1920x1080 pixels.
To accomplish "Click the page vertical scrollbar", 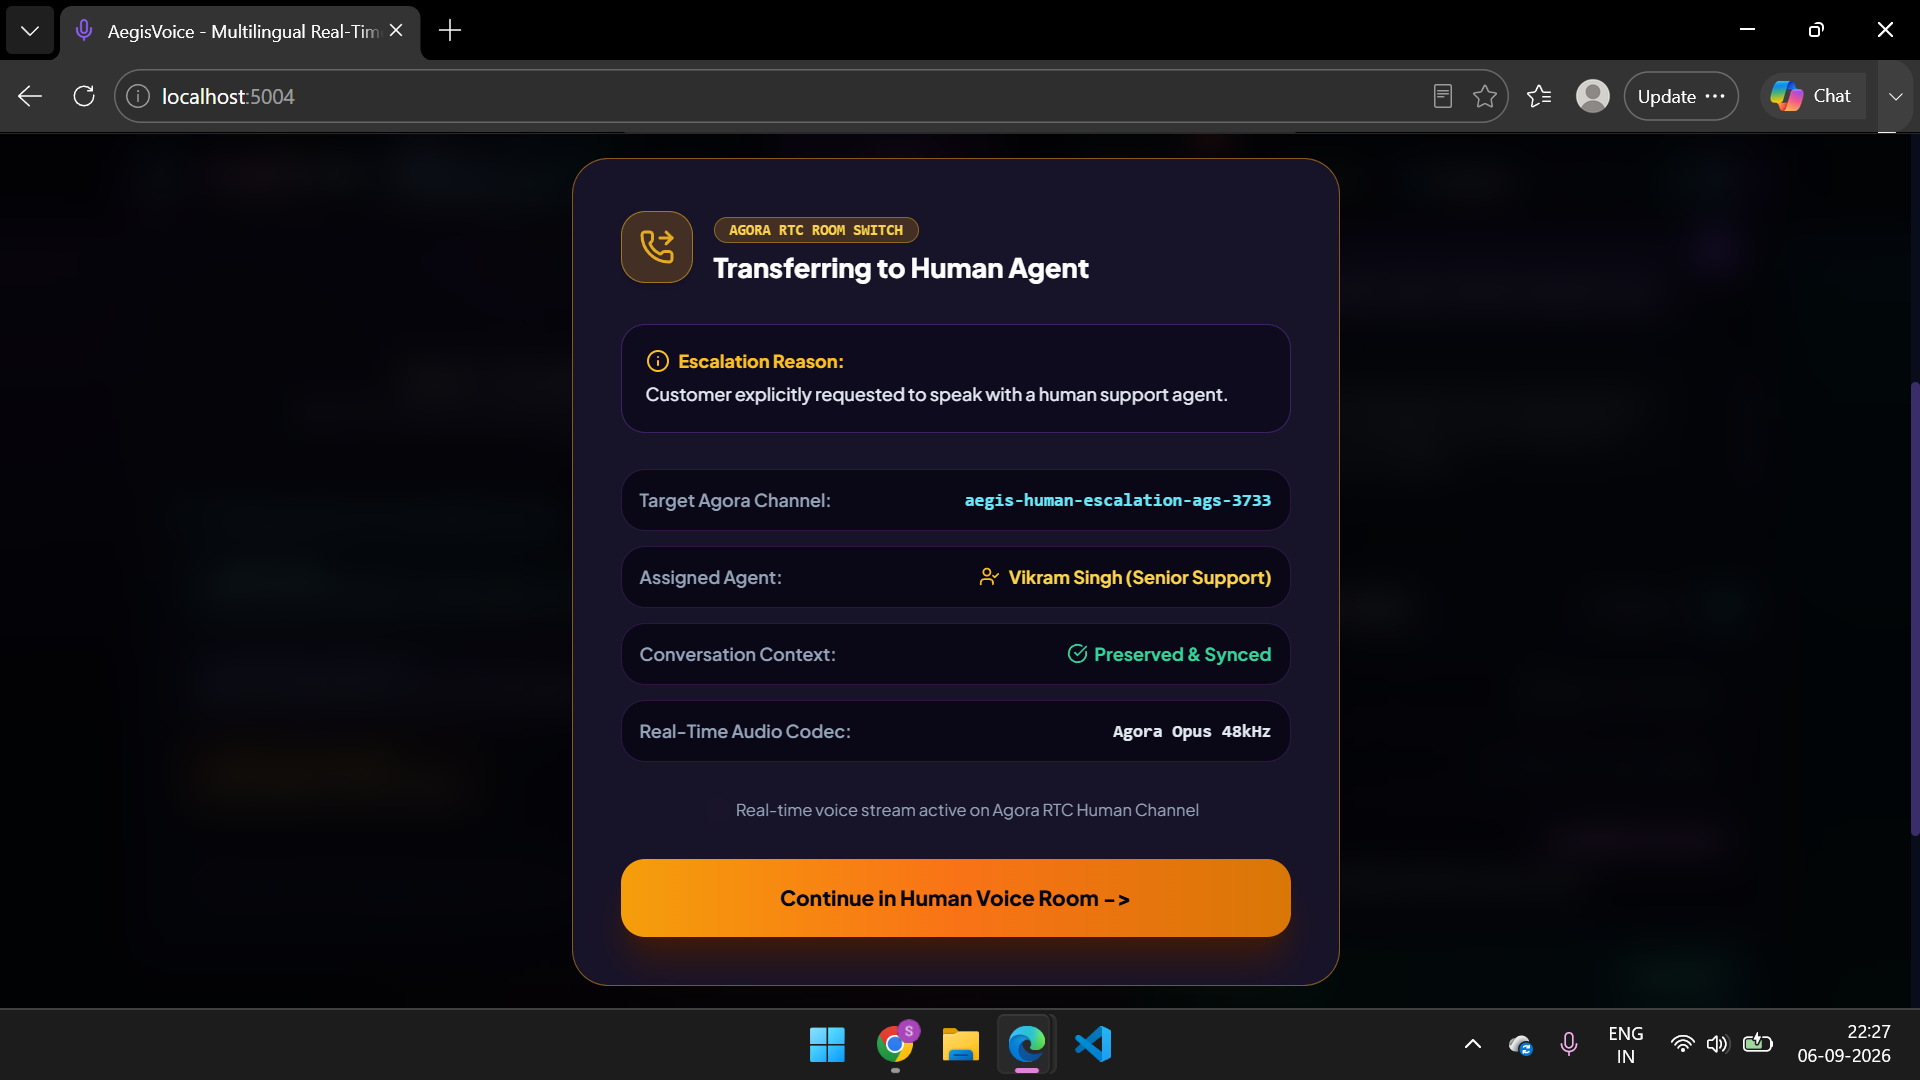I will [1914, 608].
